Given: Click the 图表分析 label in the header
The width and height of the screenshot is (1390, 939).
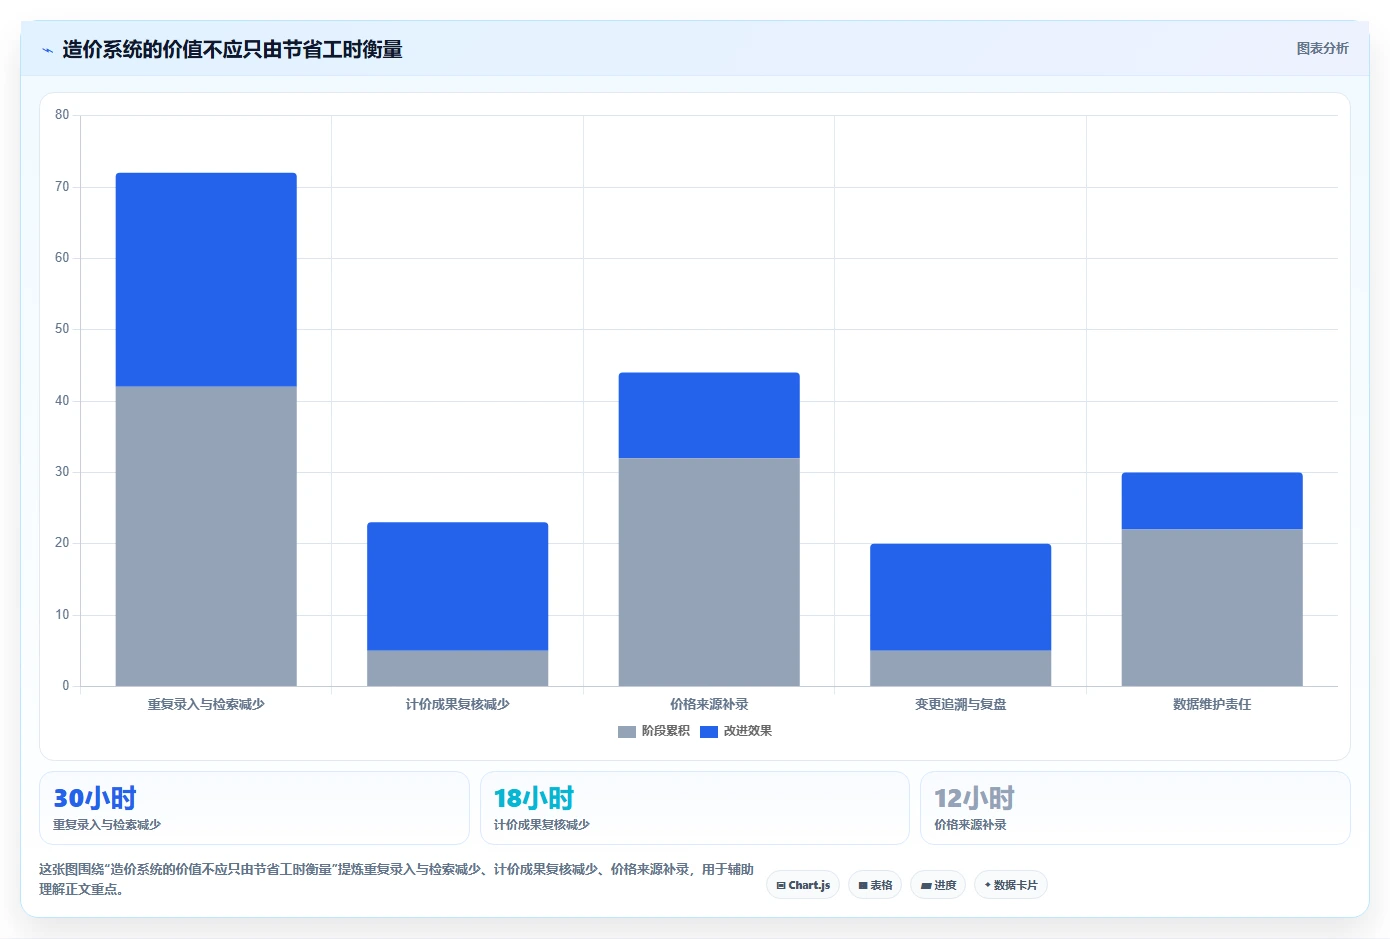Looking at the screenshot, I should click(x=1322, y=48).
